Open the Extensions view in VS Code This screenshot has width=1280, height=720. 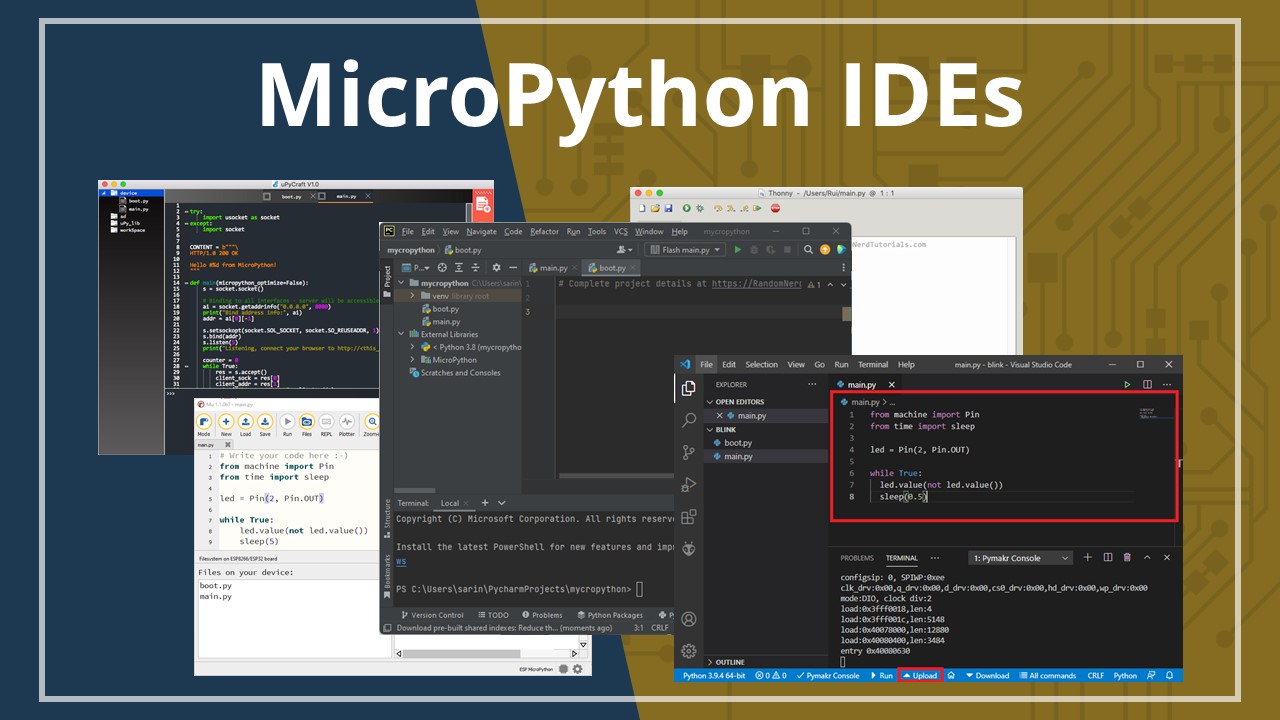click(x=688, y=517)
